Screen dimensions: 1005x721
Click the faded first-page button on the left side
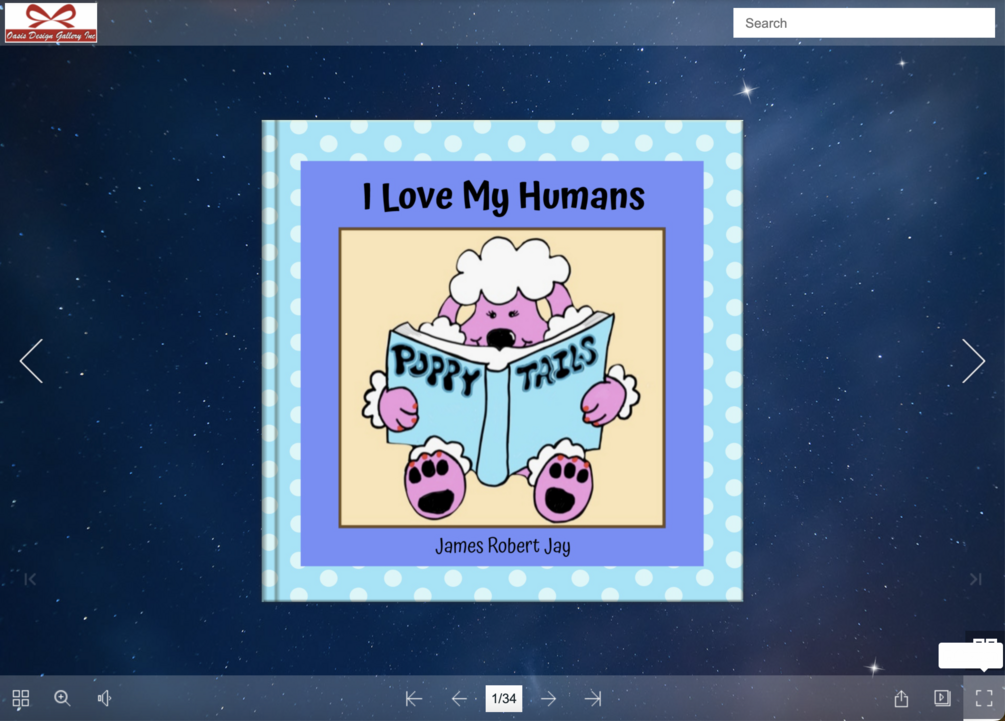30,579
